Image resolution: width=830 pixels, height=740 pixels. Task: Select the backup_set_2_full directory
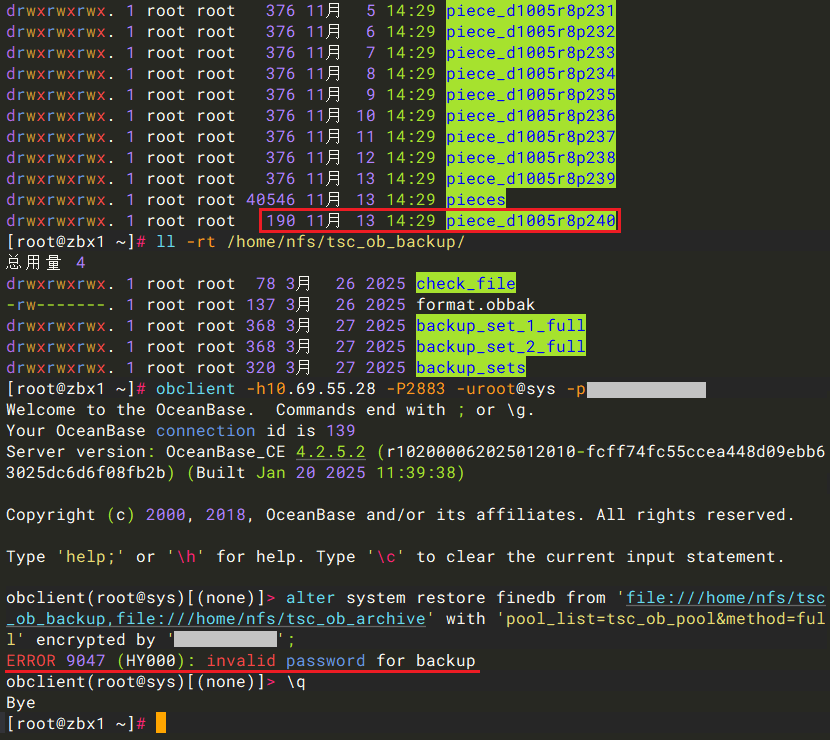click(x=500, y=347)
